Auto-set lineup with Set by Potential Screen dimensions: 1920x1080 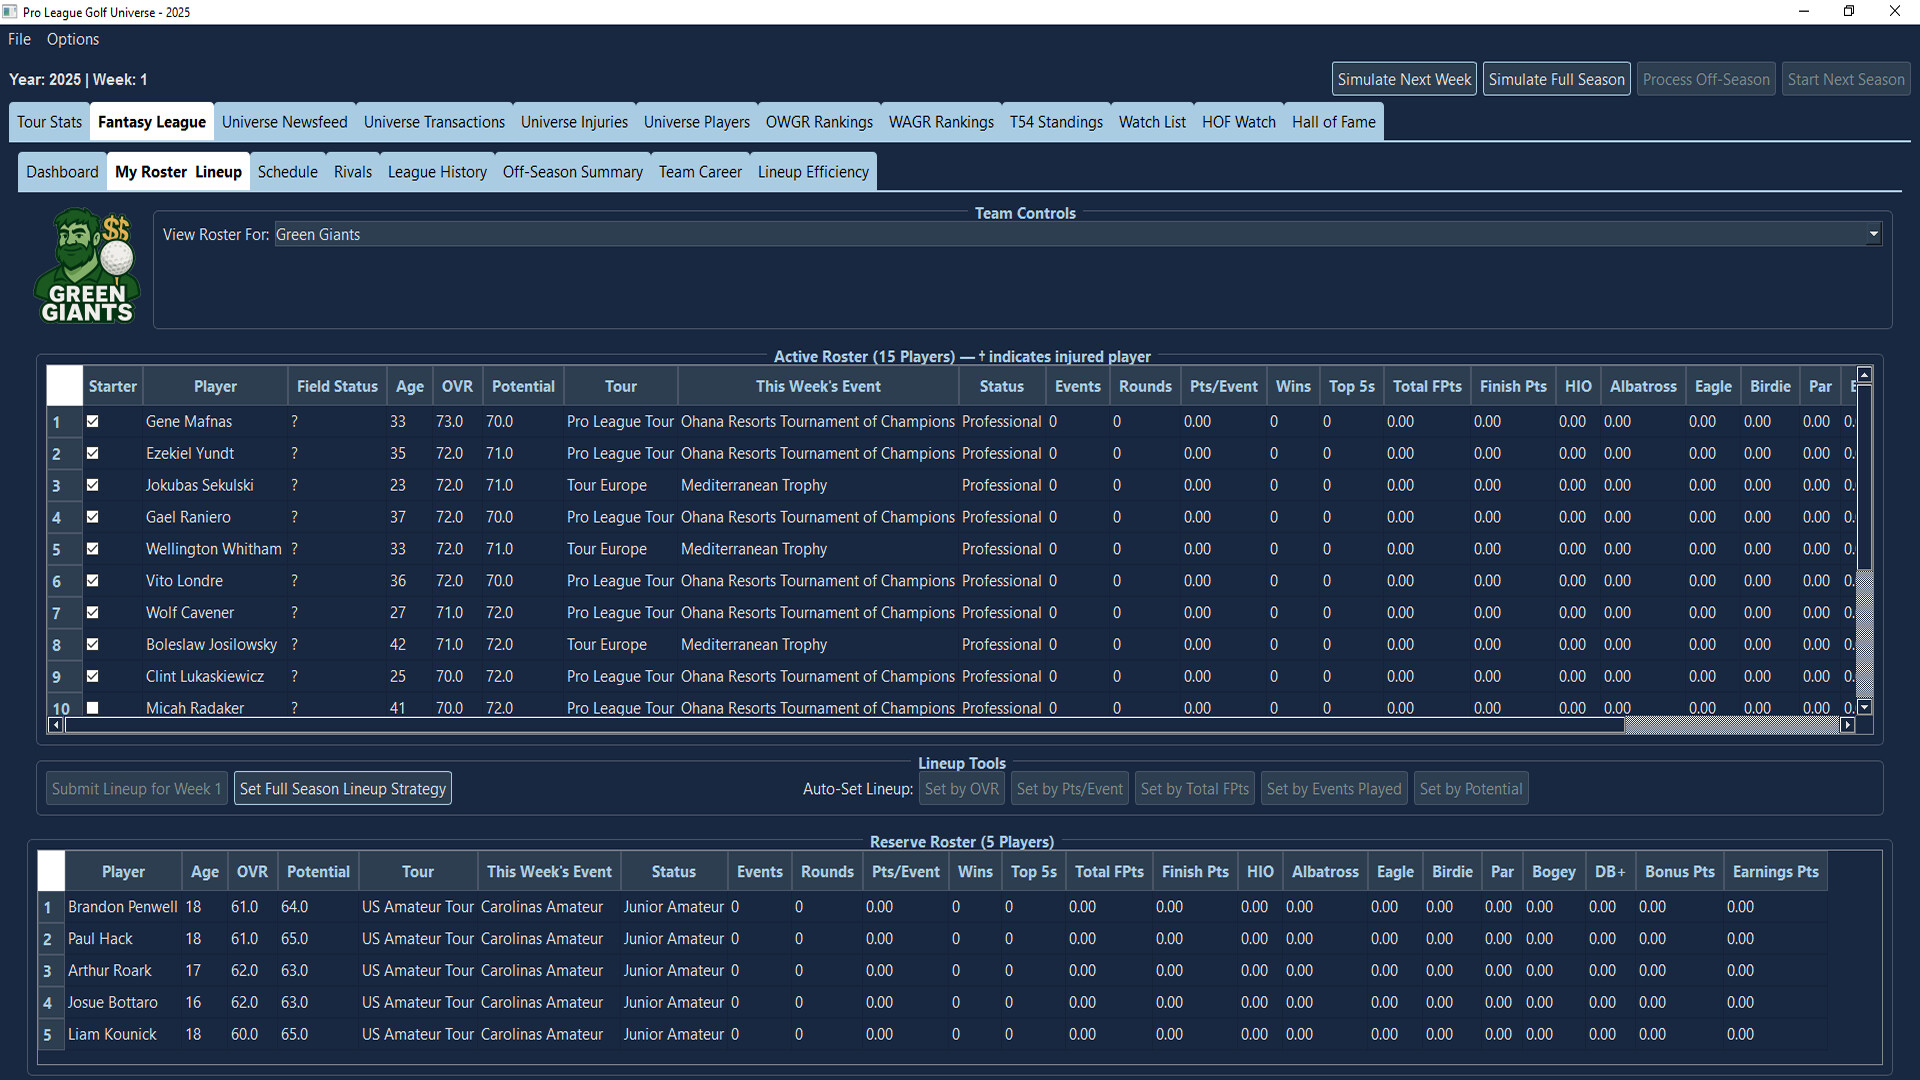pos(1470,788)
